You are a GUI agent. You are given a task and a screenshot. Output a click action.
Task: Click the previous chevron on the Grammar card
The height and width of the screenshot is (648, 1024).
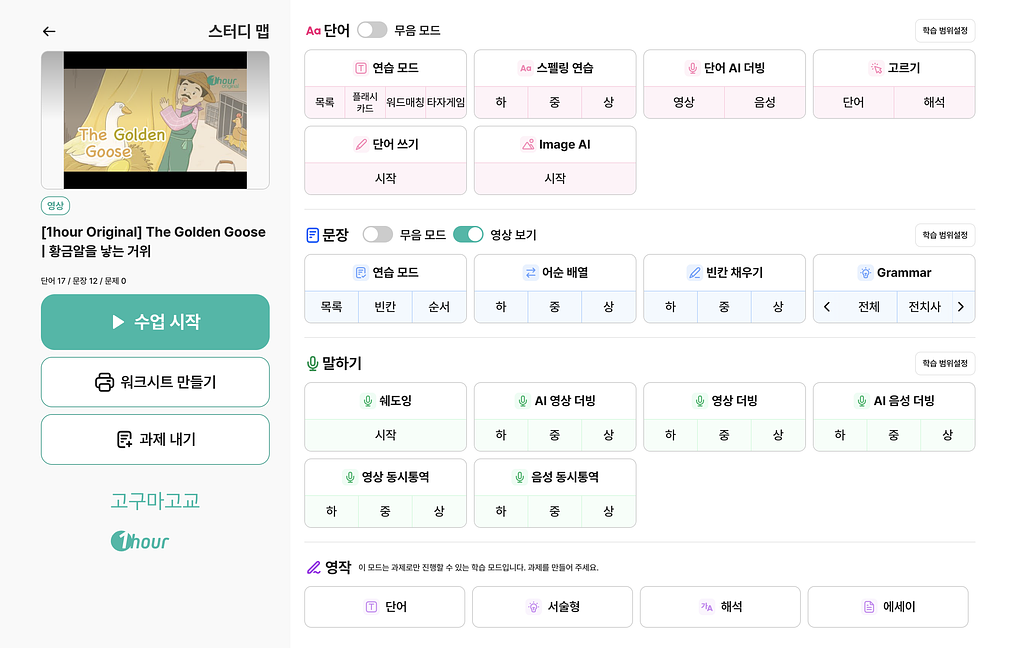(826, 307)
